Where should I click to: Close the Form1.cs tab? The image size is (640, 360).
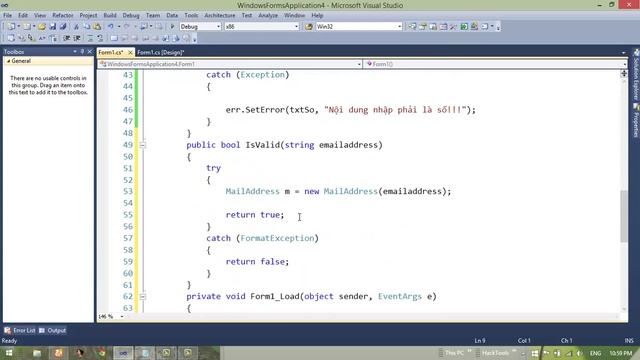130,52
